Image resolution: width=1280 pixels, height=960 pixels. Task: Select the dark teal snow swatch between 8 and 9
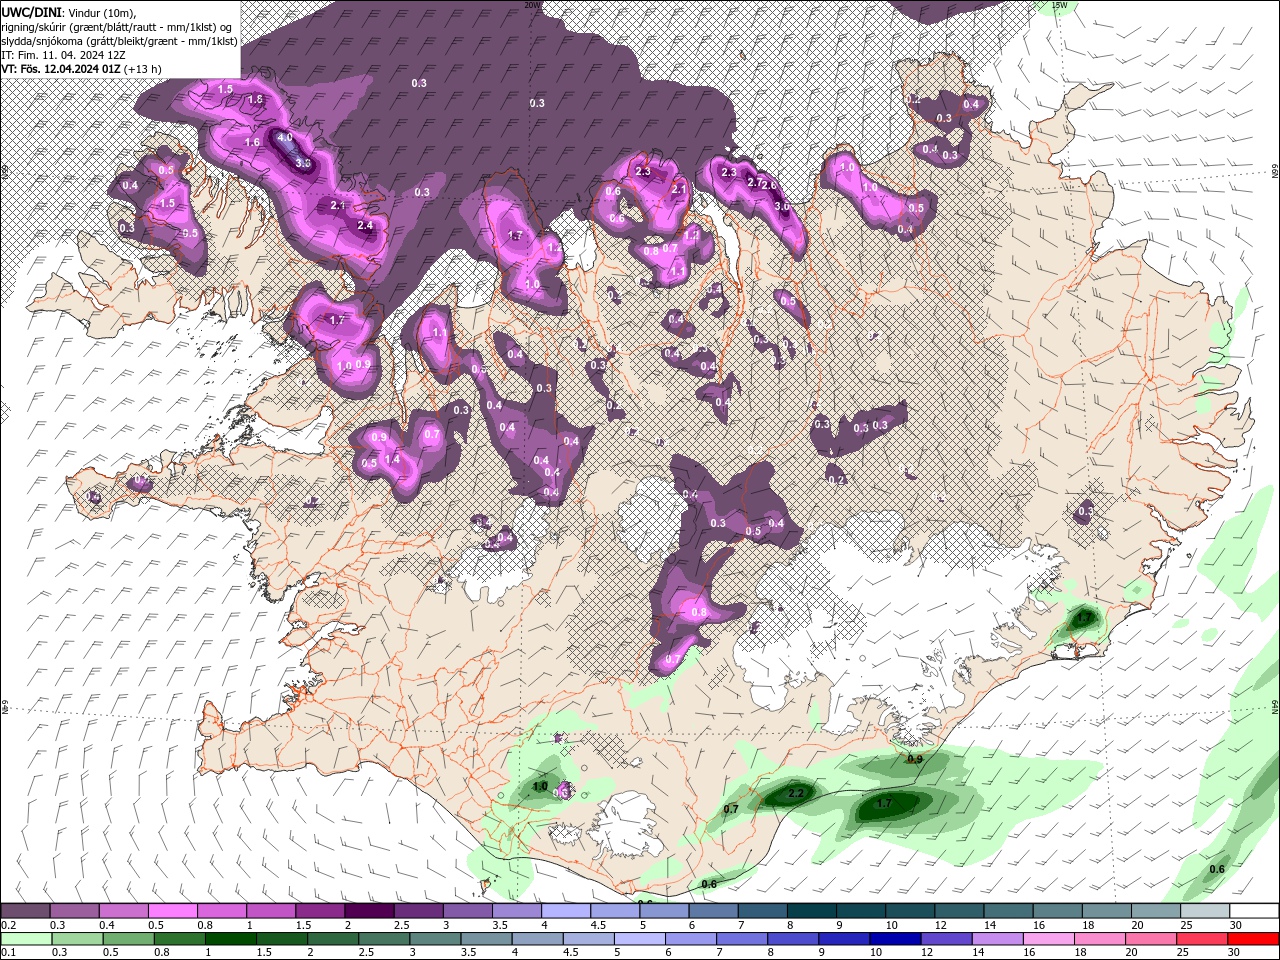[x=812, y=911]
